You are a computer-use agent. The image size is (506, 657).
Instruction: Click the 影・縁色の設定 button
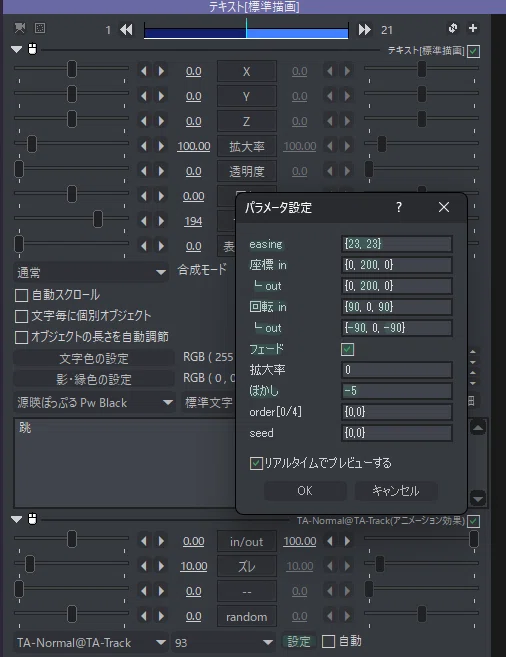pyautogui.click(x=94, y=380)
